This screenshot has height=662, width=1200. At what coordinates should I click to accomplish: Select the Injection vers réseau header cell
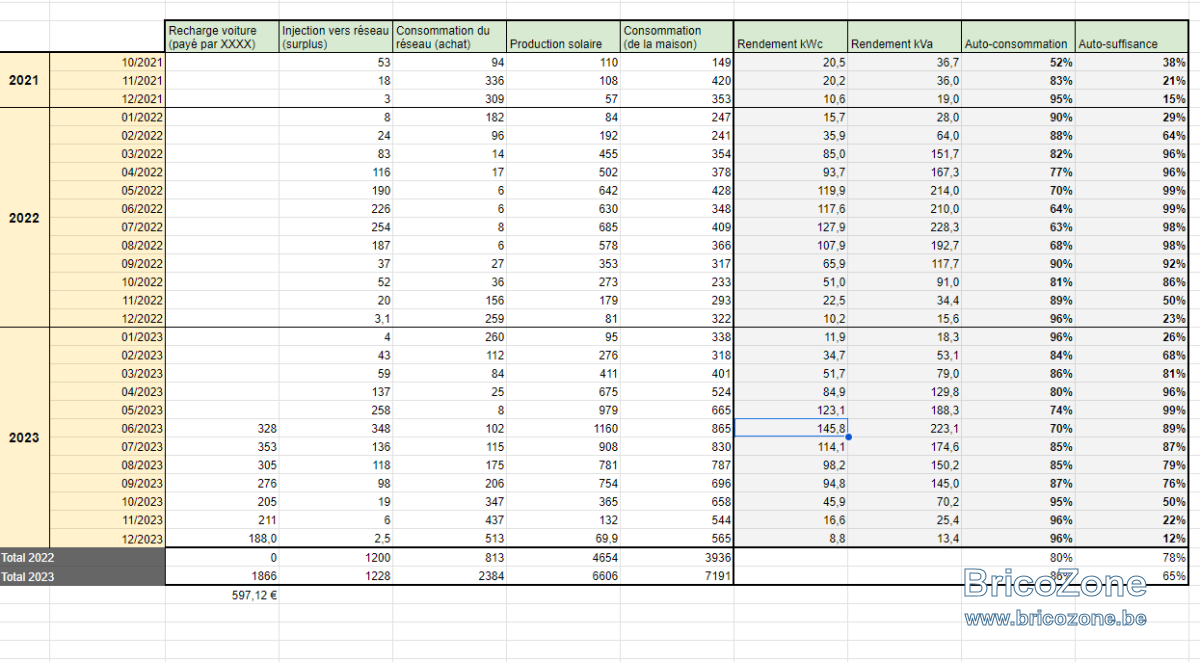pos(336,37)
